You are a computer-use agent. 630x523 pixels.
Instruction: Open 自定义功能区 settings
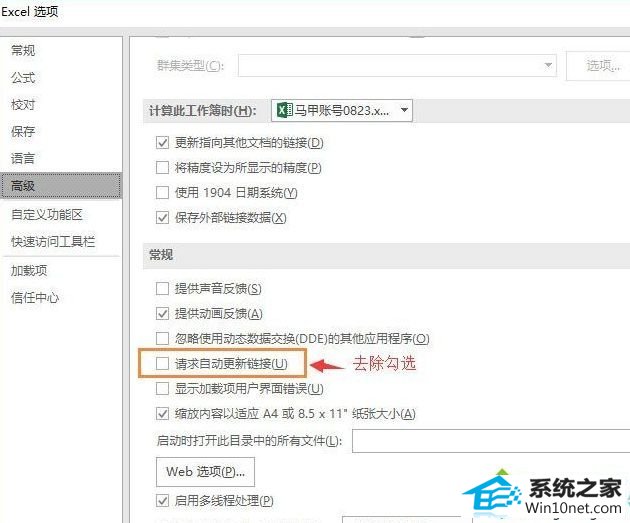click(47, 215)
